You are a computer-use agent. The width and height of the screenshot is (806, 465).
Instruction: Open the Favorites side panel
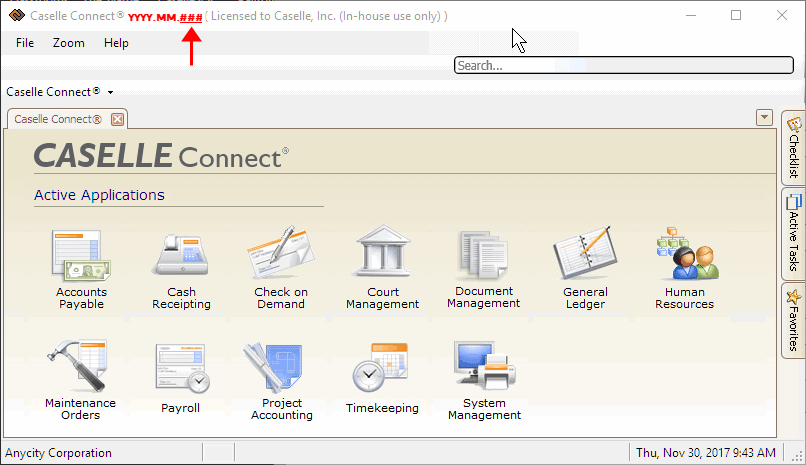794,320
